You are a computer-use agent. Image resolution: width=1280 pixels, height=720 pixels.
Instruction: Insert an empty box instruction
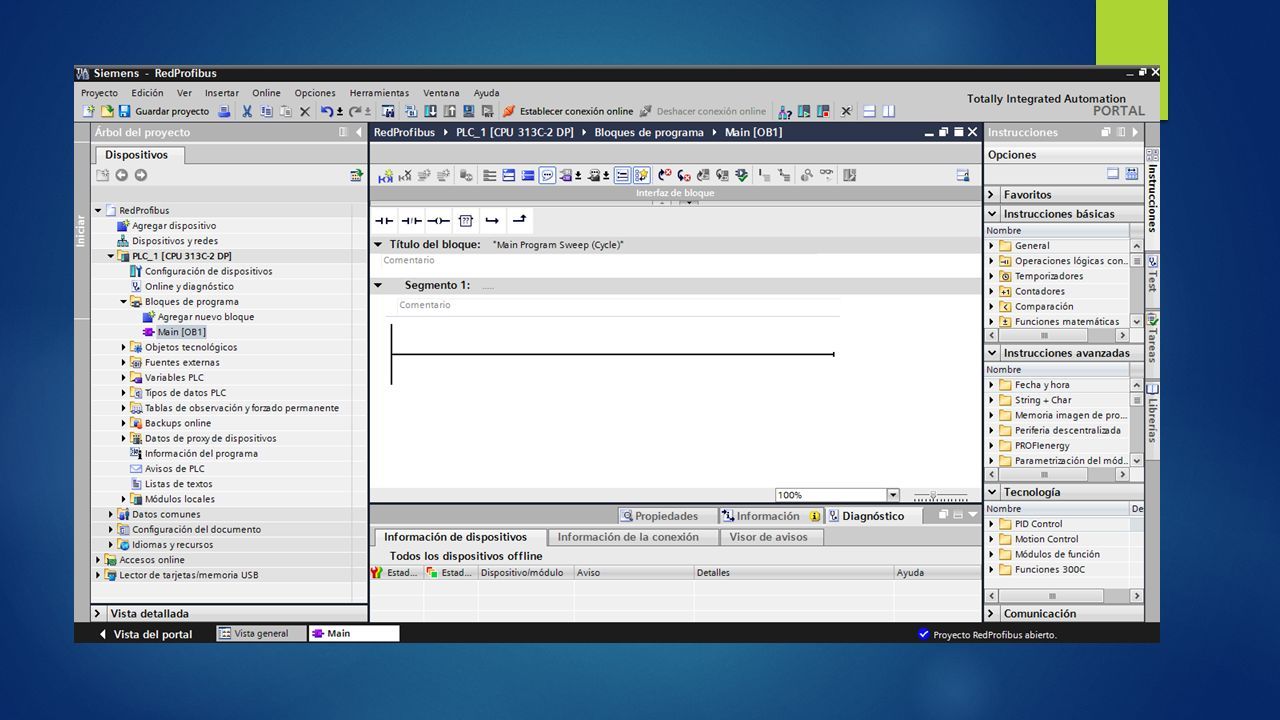(x=465, y=221)
